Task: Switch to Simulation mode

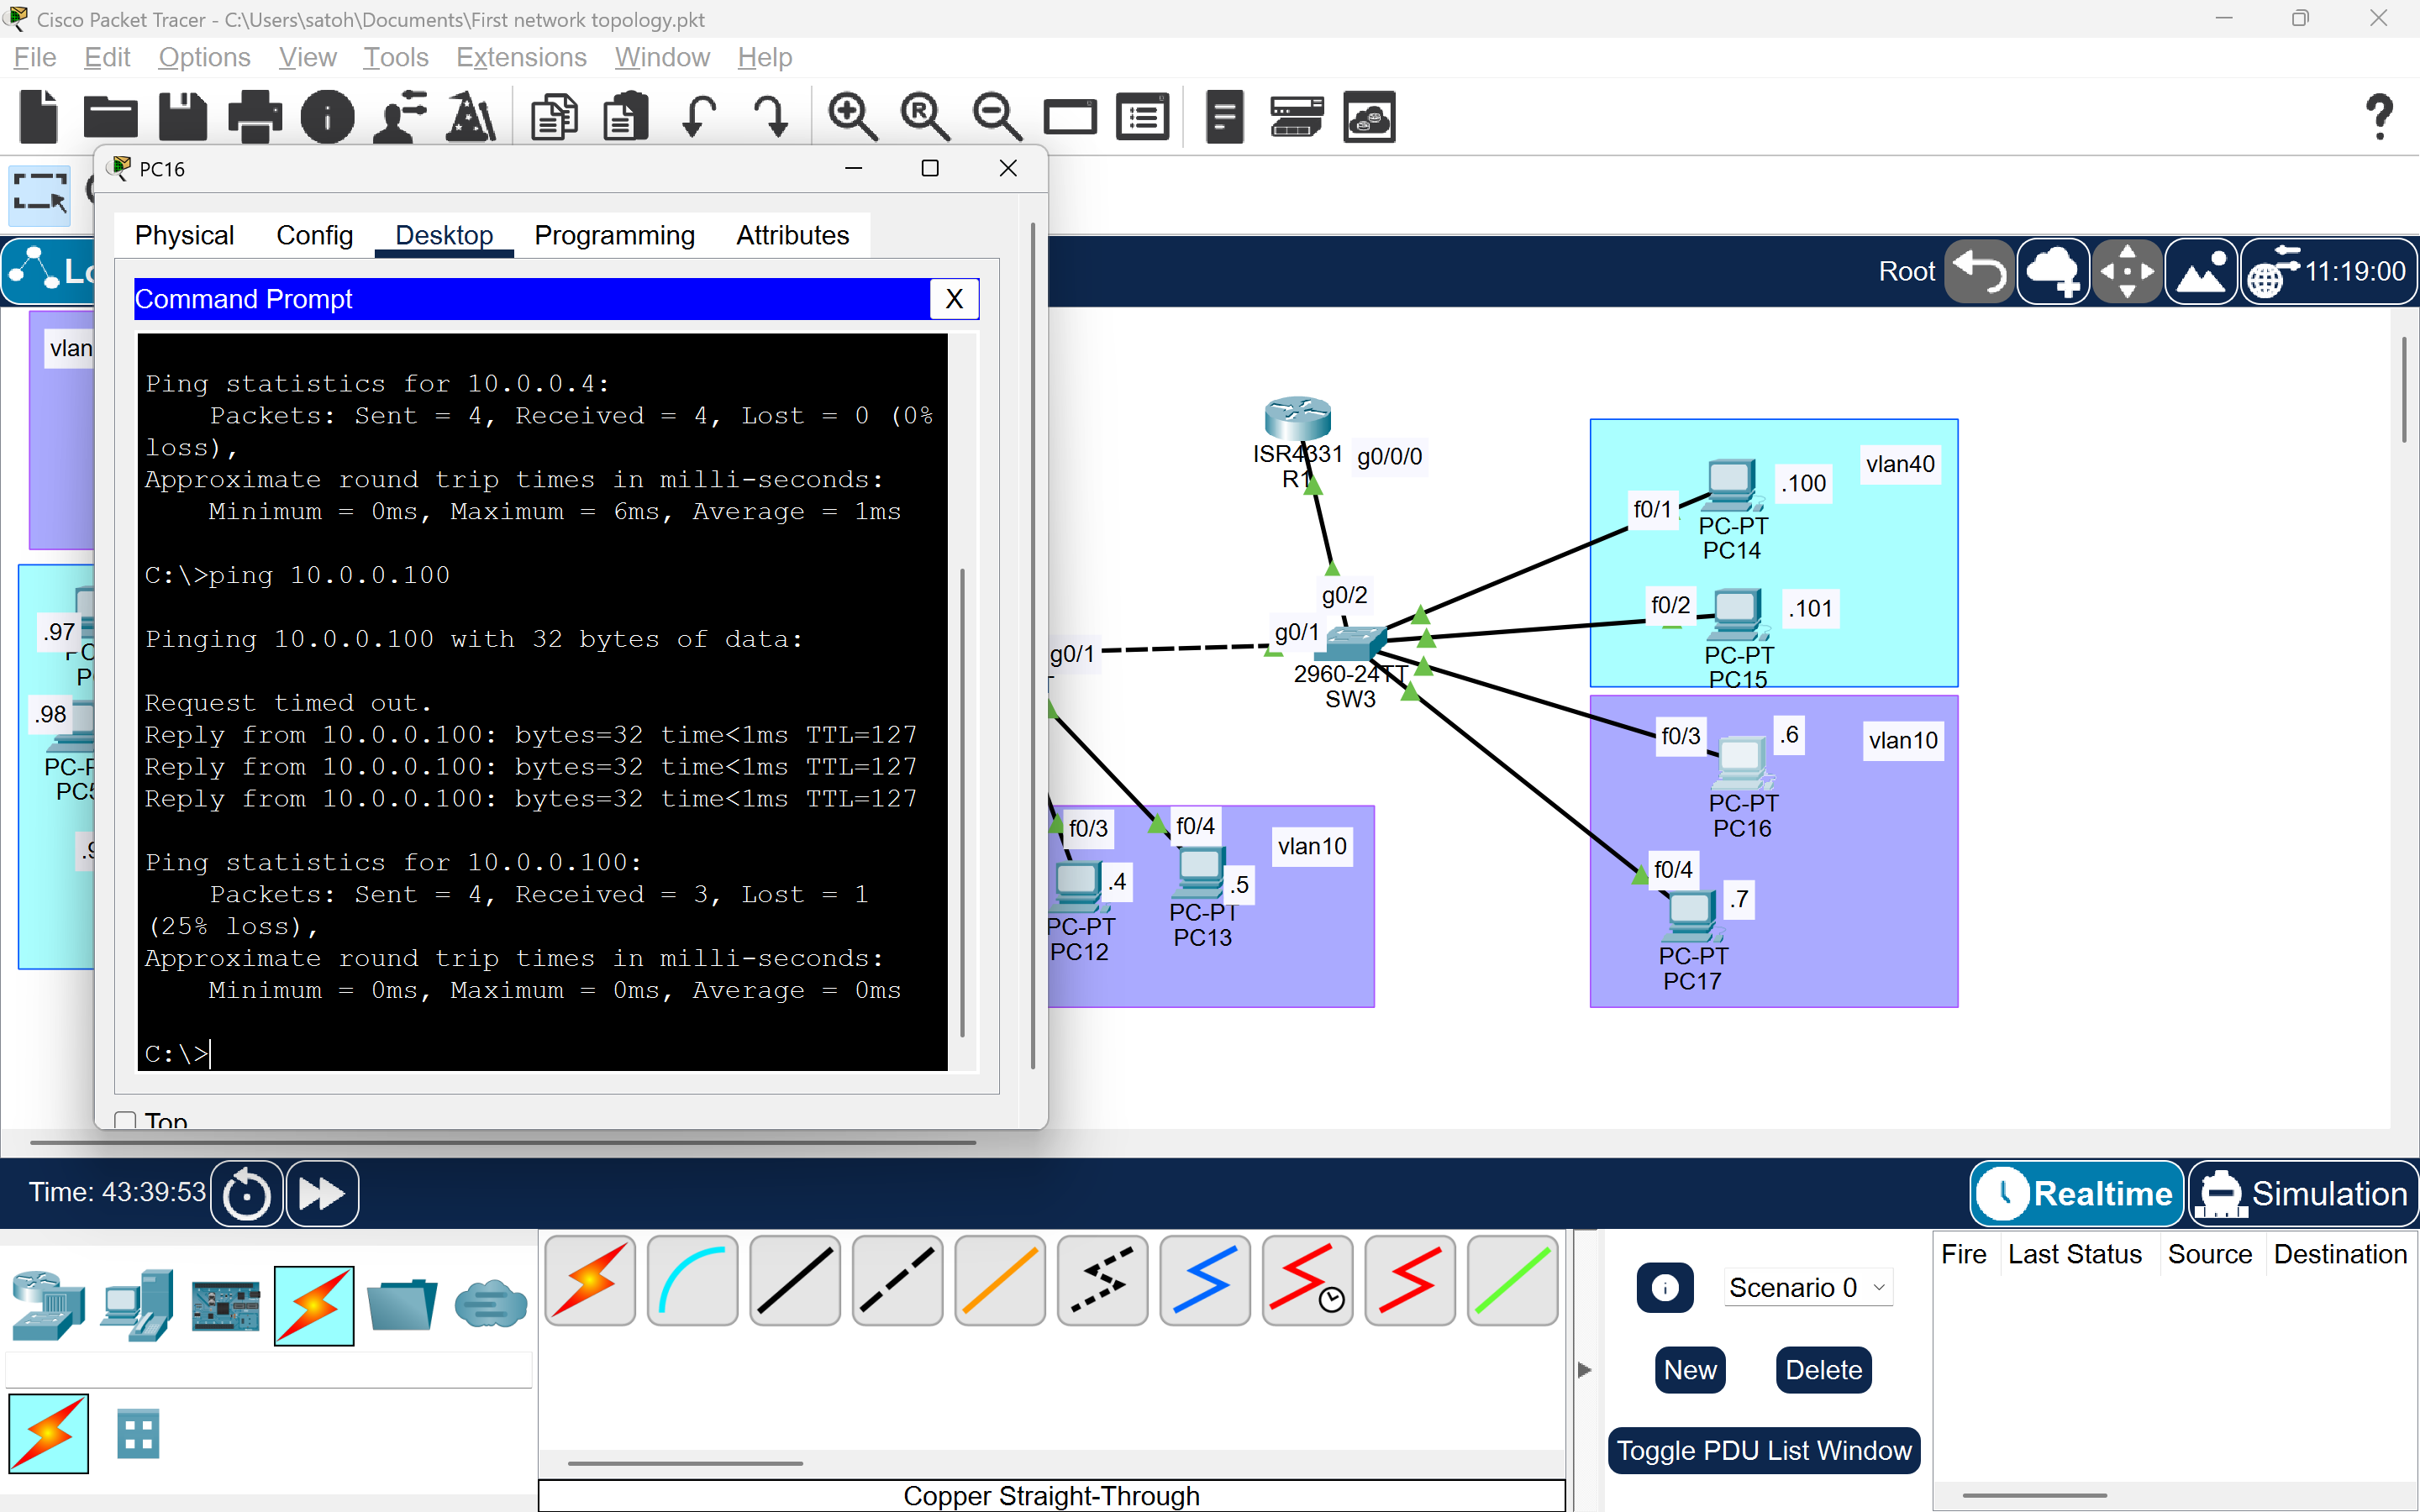Action: 2301,1193
